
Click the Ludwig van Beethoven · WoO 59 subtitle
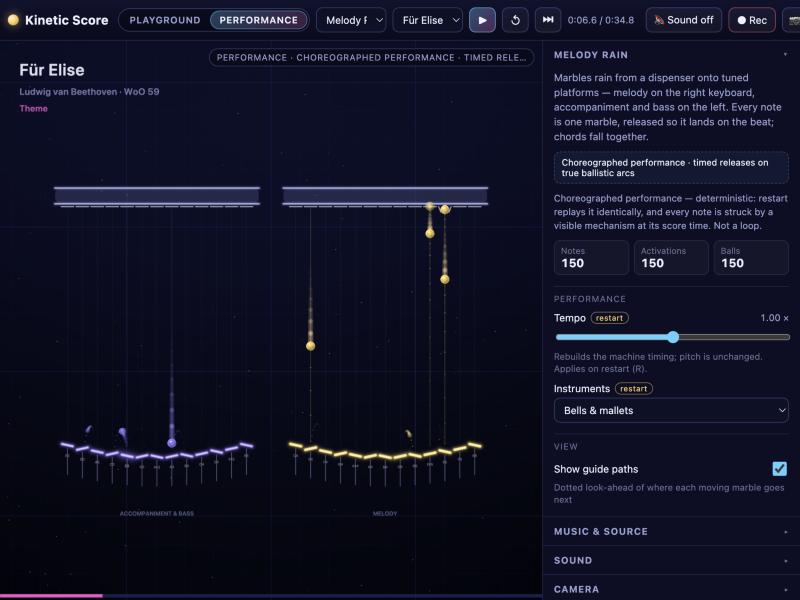pyautogui.click(x=89, y=92)
